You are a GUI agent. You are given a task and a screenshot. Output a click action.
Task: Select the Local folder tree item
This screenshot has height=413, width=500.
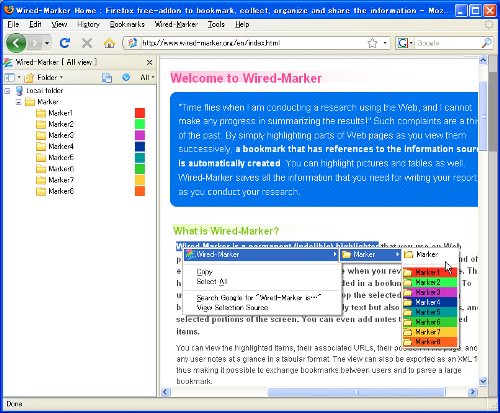click(x=44, y=91)
